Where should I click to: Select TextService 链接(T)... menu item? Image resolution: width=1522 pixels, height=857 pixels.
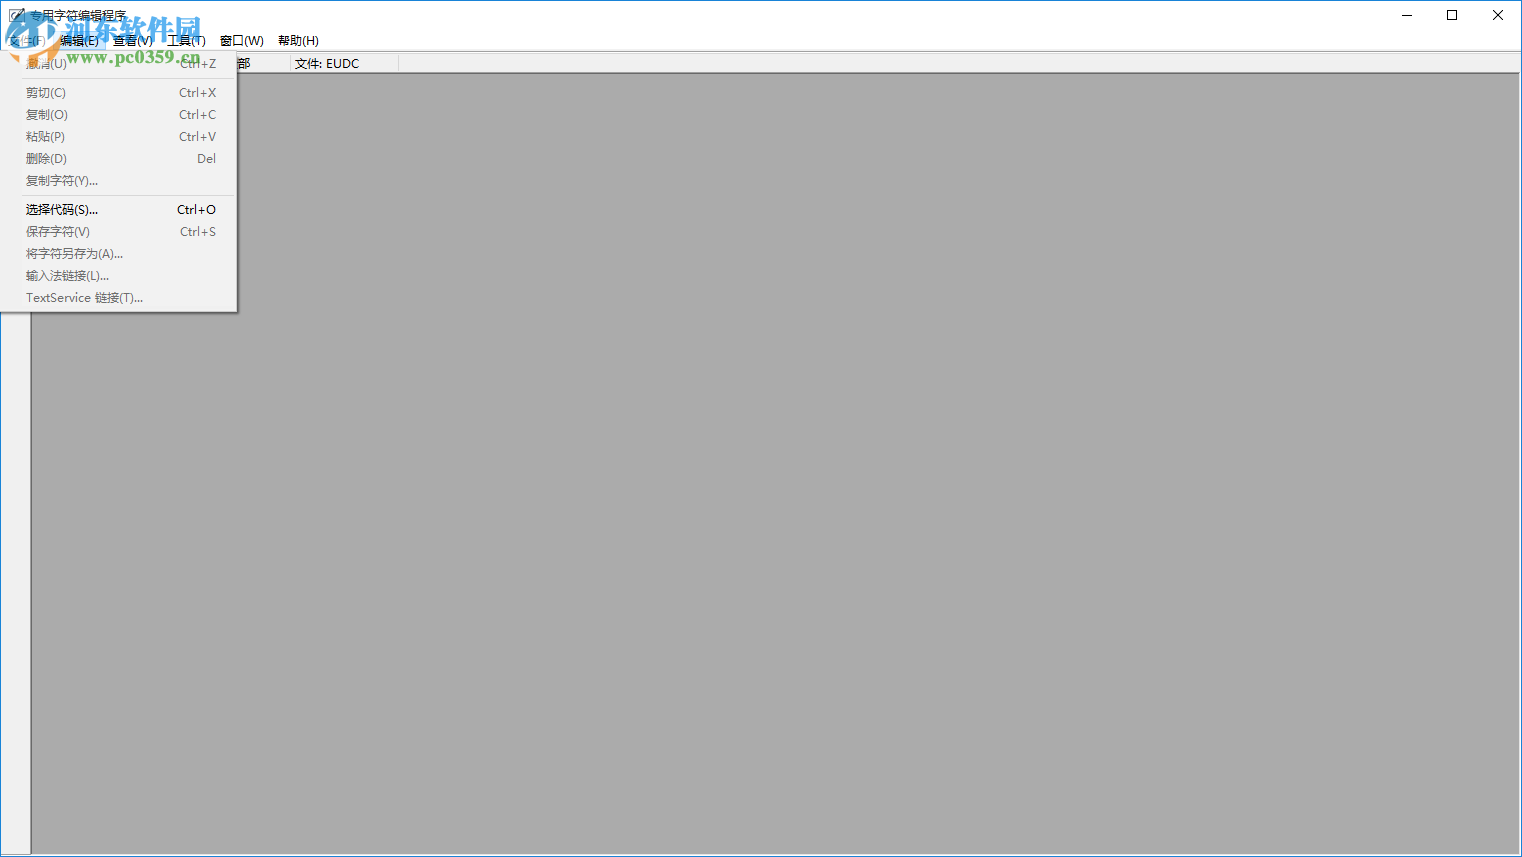tap(119, 298)
